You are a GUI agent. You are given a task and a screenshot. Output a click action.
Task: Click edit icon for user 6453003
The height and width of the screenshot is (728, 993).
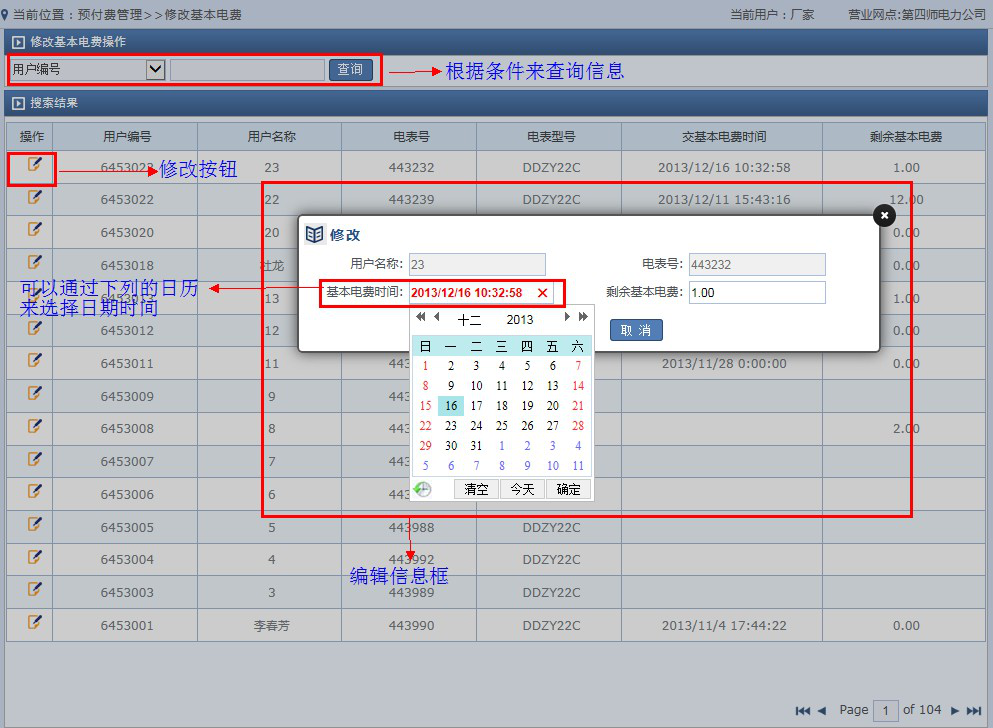(34, 590)
